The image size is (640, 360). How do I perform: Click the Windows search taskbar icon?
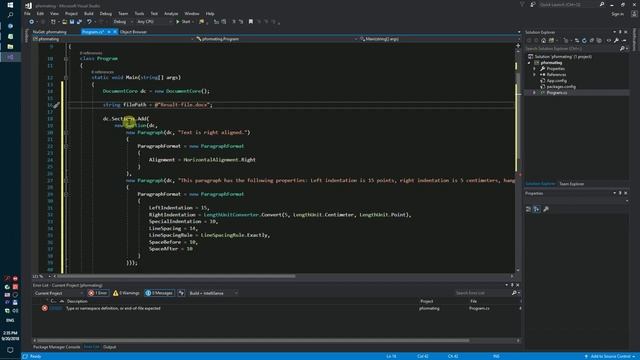[10, 15]
